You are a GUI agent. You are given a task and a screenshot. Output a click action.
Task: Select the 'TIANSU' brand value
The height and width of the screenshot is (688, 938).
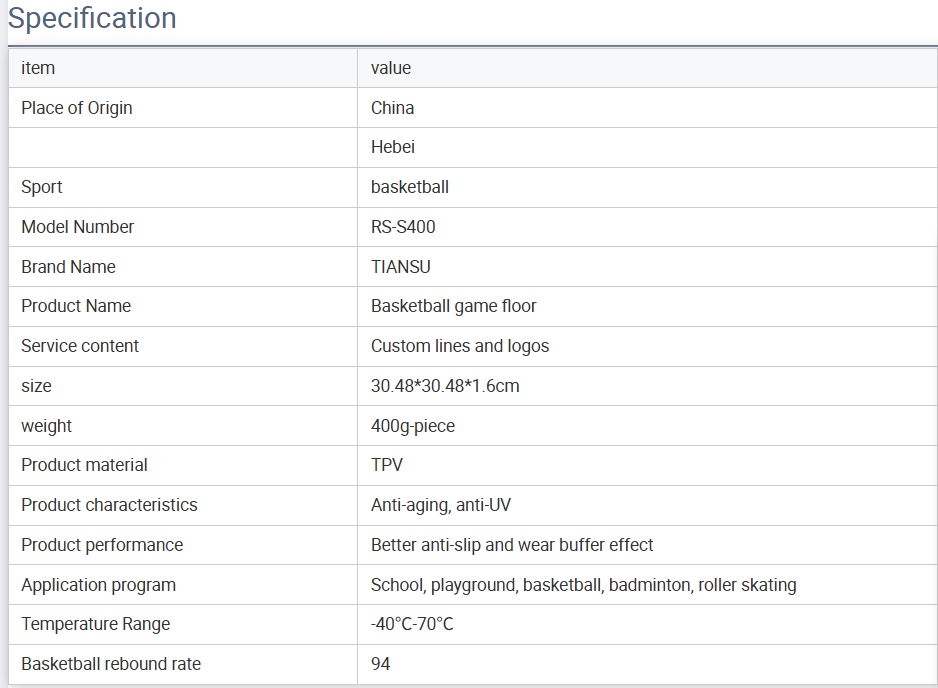coord(401,267)
